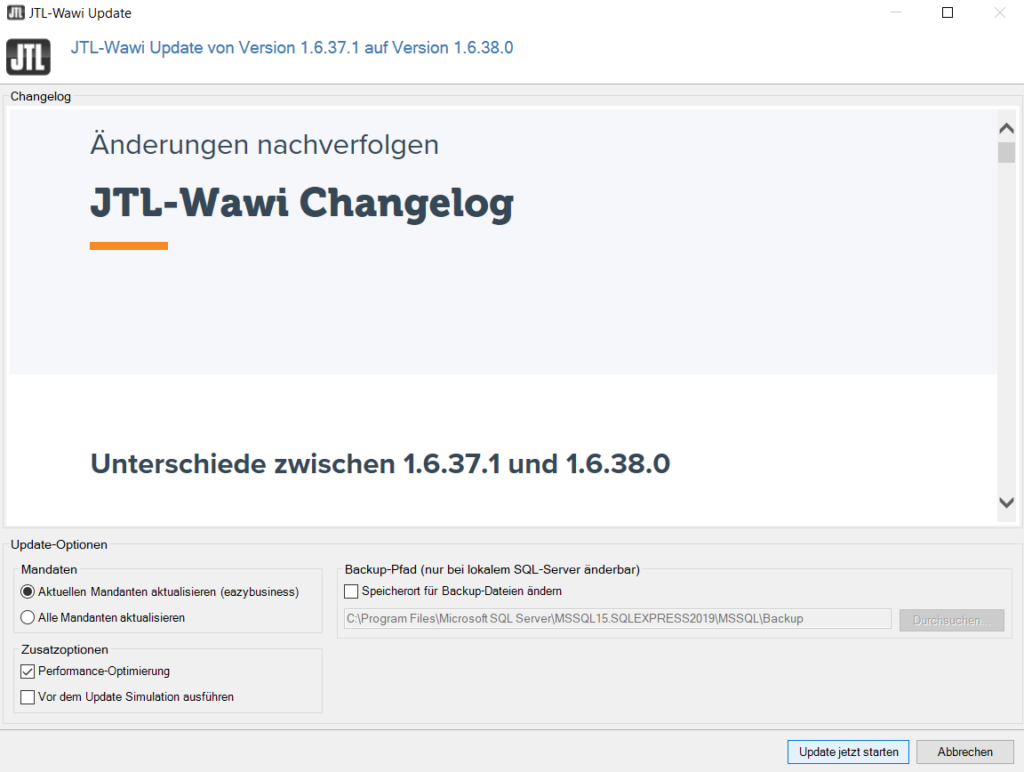Maximize the JTL-Wawi Update window
This screenshot has height=772, width=1024.
click(x=947, y=12)
